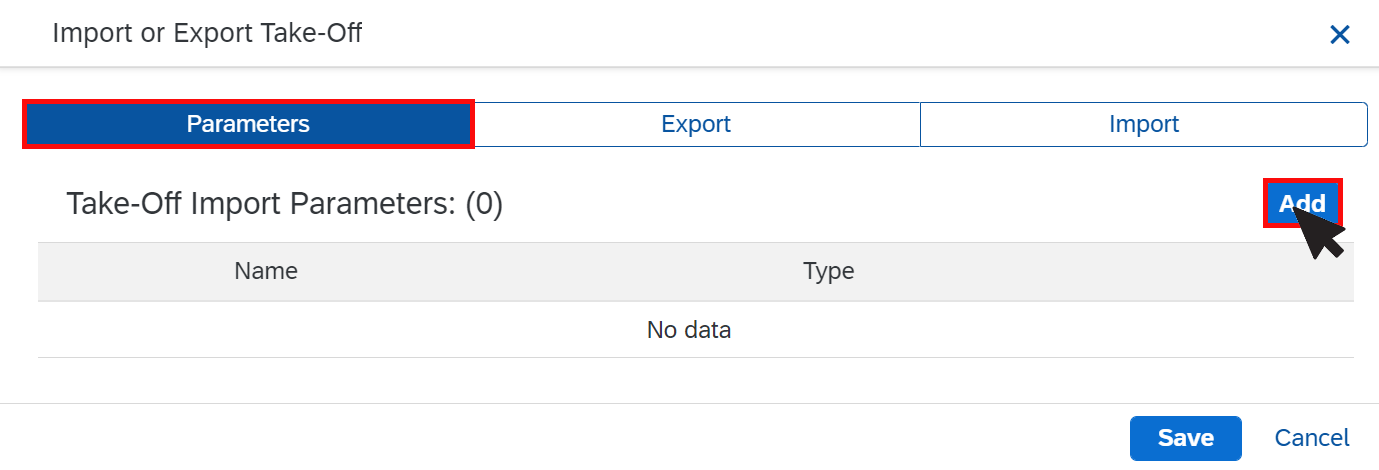Confirm with the Save button in the footer
Image resolution: width=1379 pixels, height=470 pixels.
click(1185, 438)
